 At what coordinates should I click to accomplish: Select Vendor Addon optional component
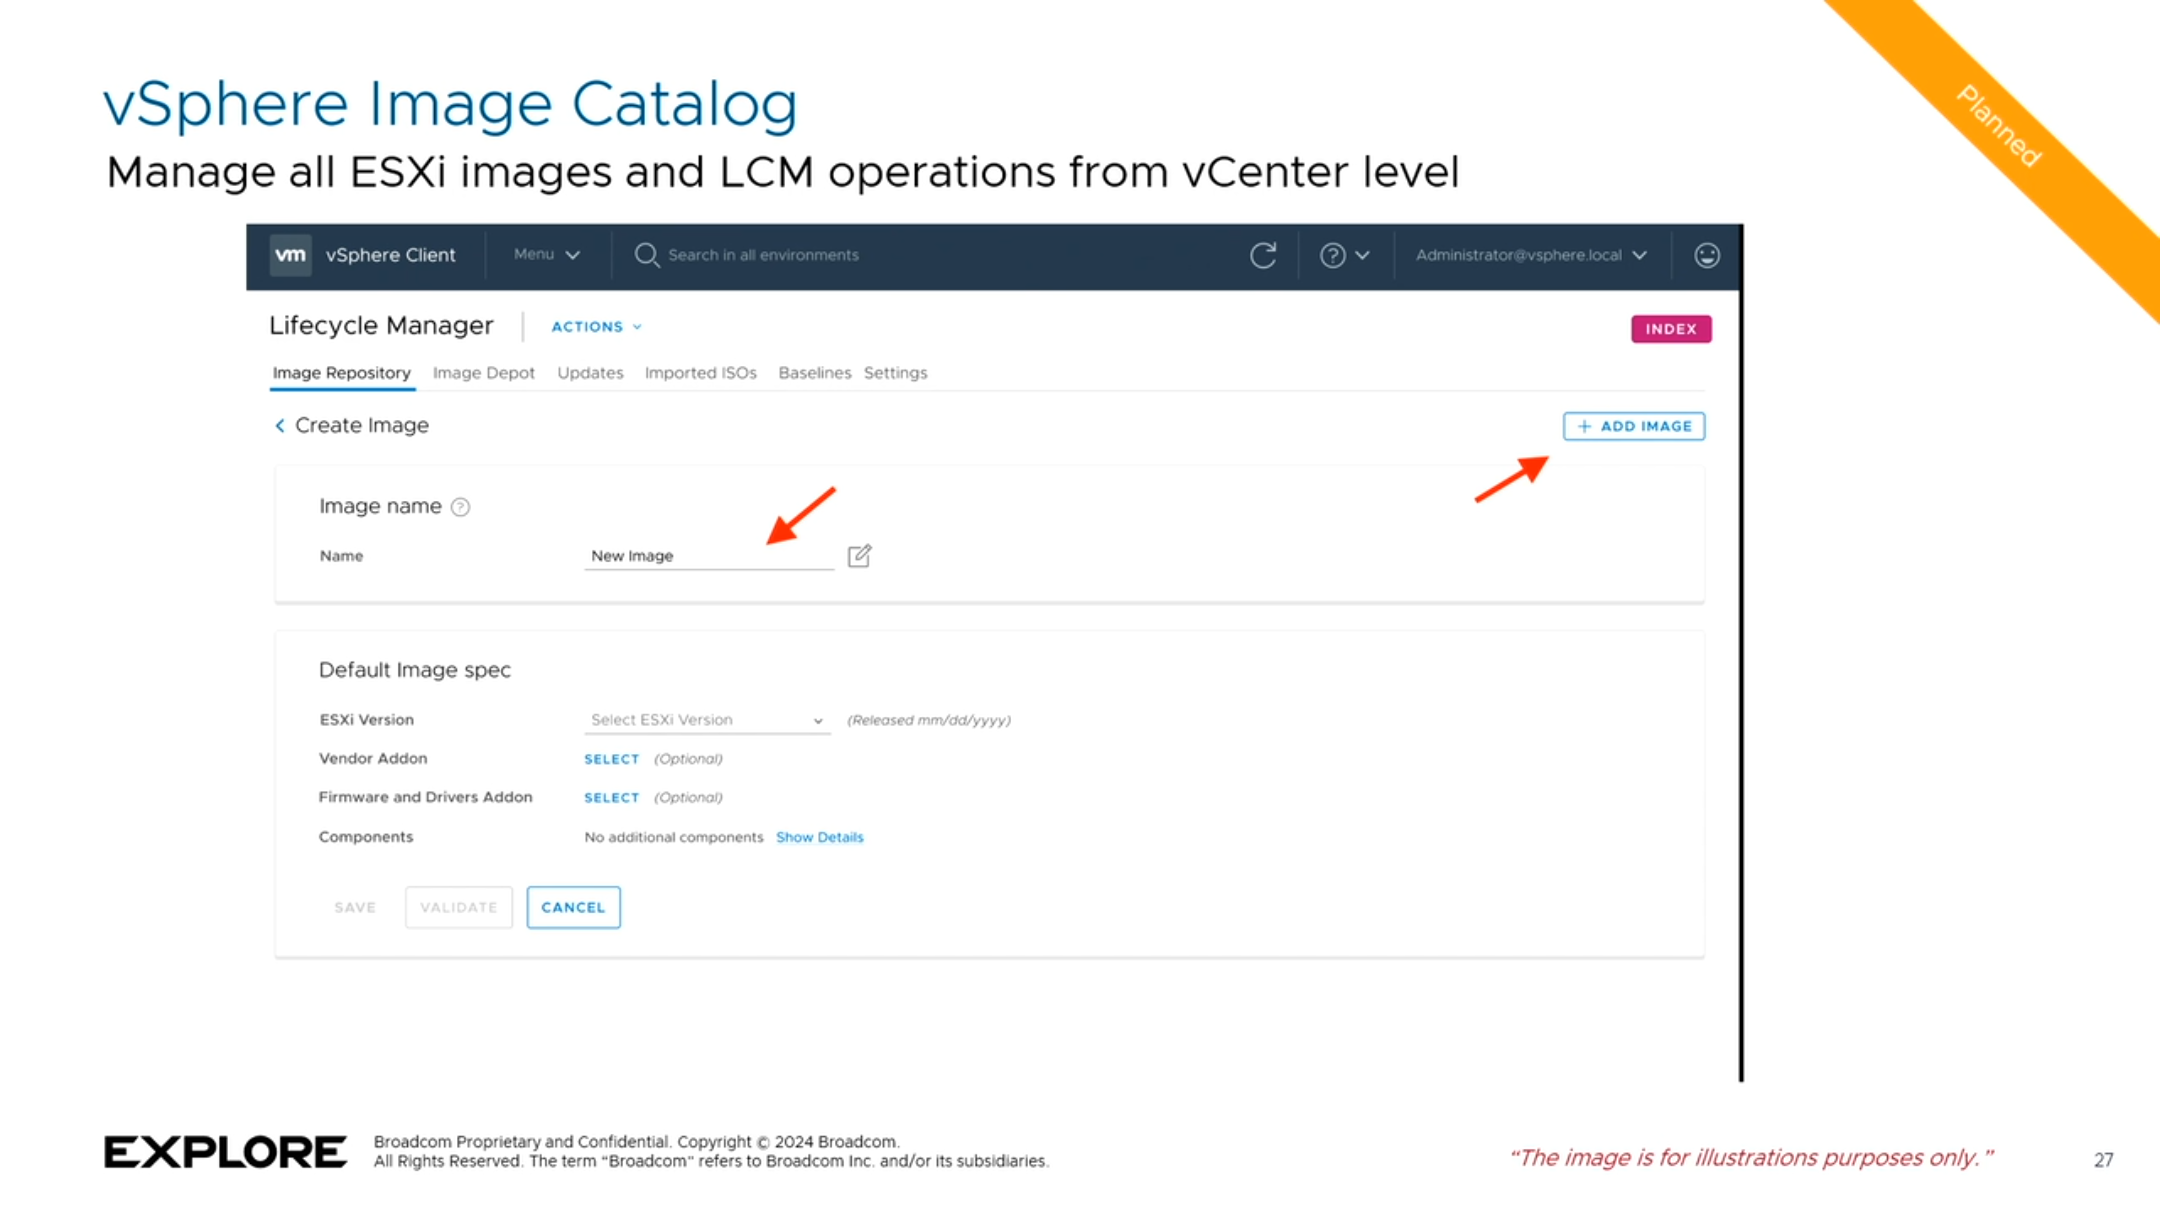click(611, 758)
